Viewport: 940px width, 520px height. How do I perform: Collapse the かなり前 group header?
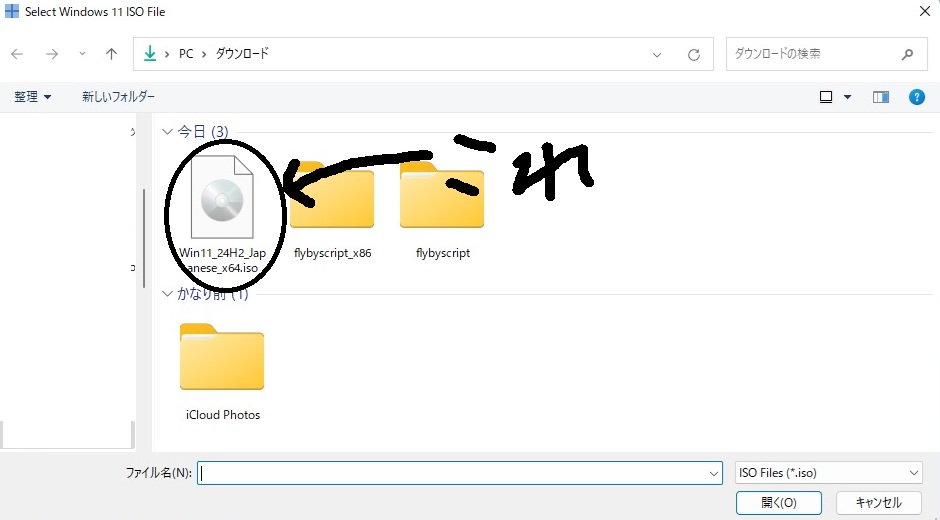[x=167, y=294]
